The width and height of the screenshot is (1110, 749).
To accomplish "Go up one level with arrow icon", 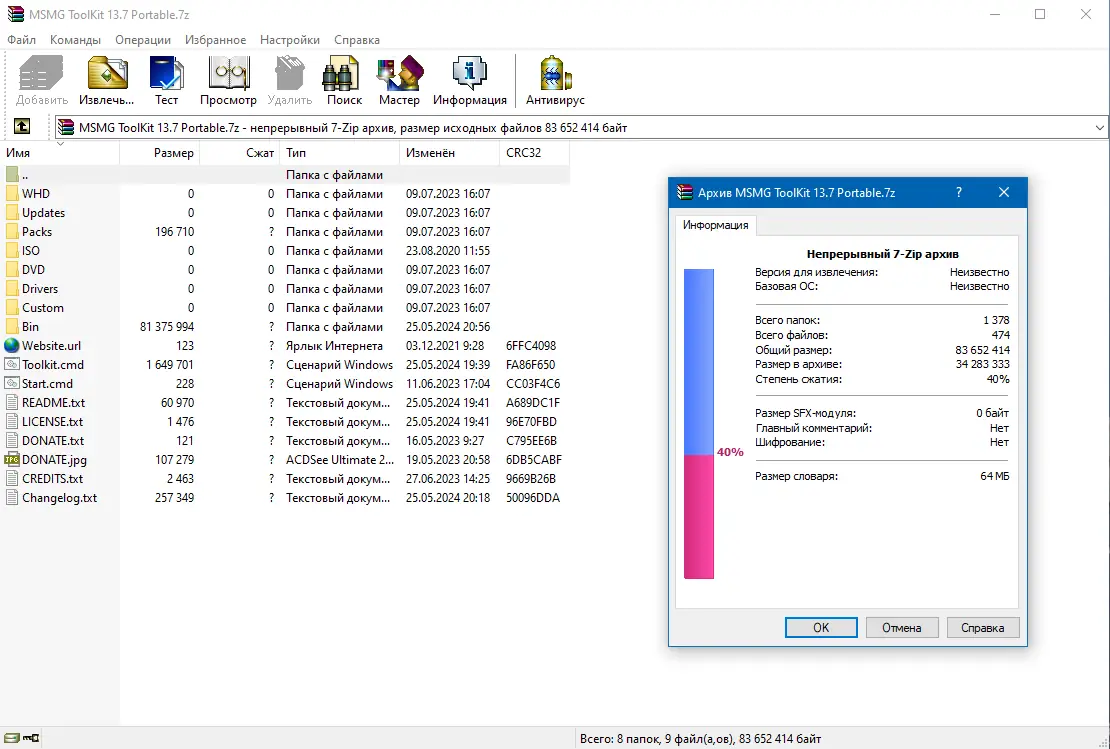I will [22, 127].
